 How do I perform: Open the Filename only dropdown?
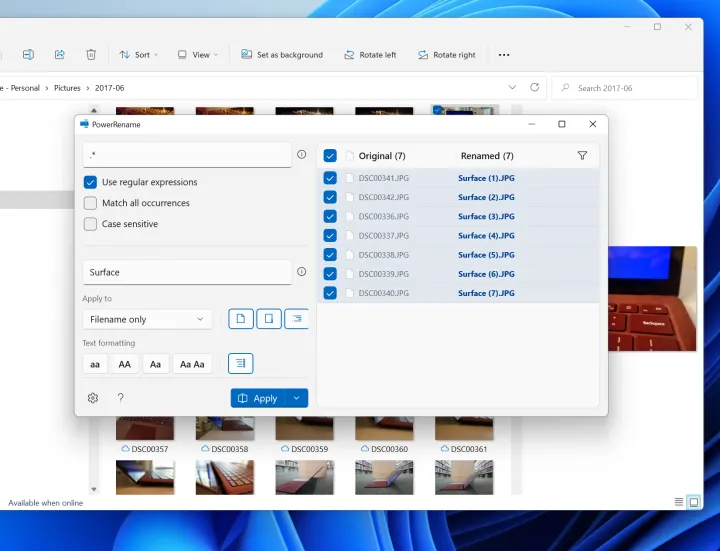[x=147, y=319]
